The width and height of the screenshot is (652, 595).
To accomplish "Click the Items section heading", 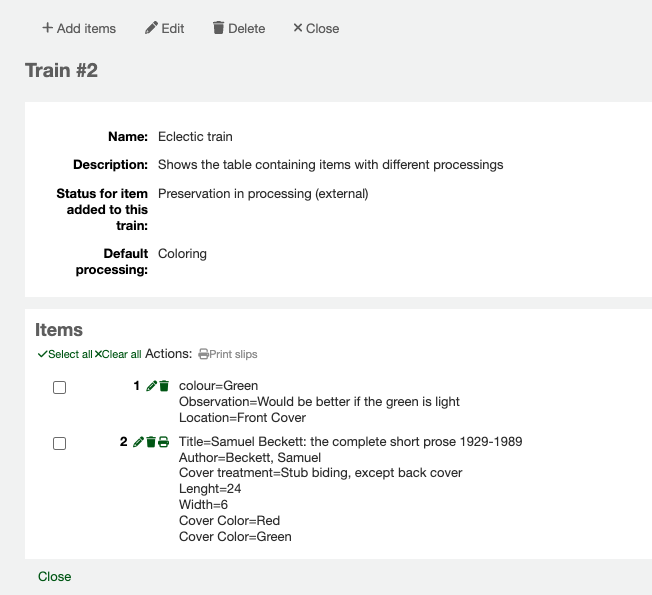I will pos(59,330).
